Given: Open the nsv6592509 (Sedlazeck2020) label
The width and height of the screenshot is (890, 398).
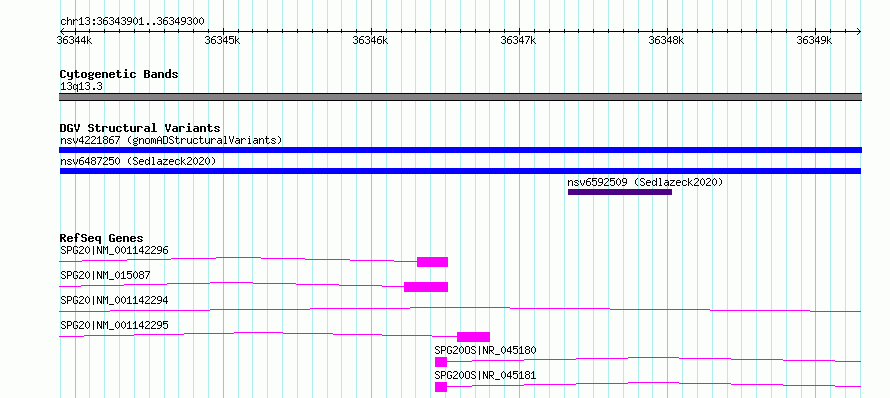Looking at the screenshot, I should (x=645, y=182).
